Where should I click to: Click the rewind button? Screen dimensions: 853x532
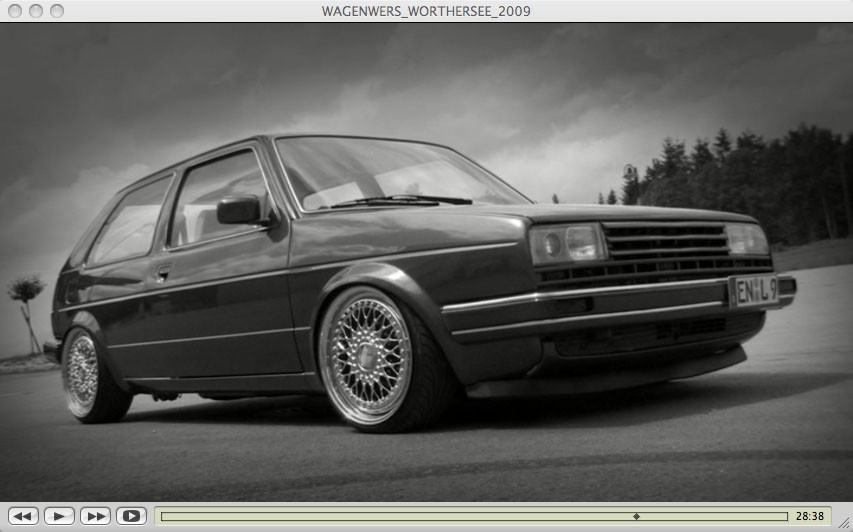click(x=24, y=516)
